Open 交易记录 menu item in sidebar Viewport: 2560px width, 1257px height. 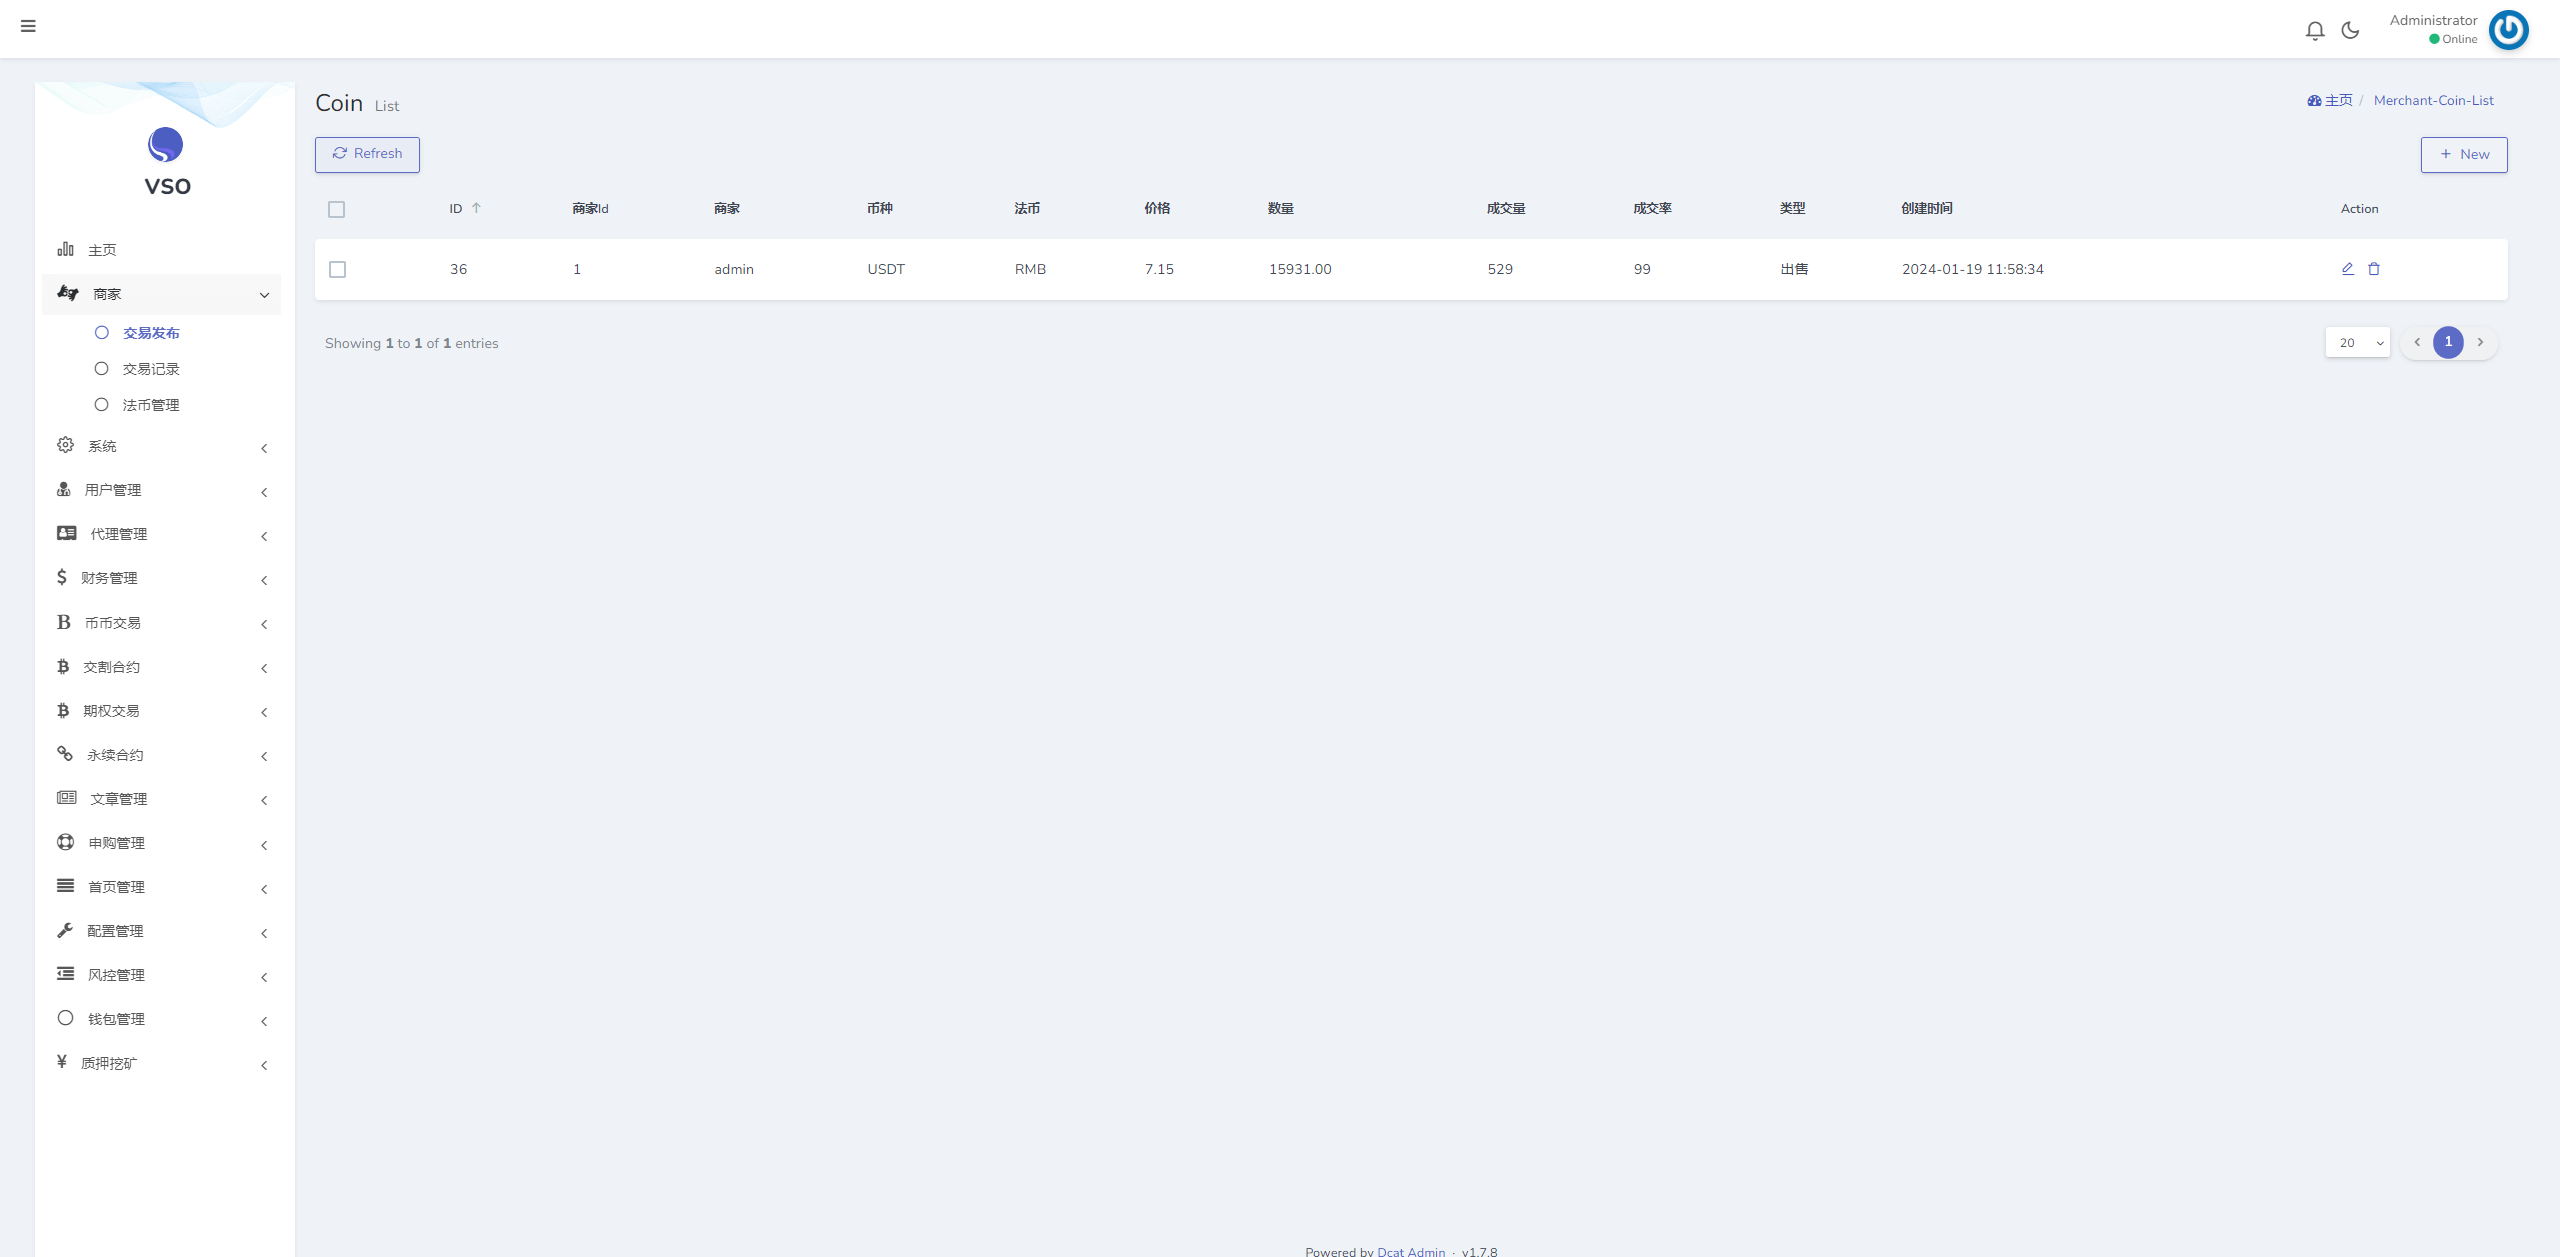[152, 367]
